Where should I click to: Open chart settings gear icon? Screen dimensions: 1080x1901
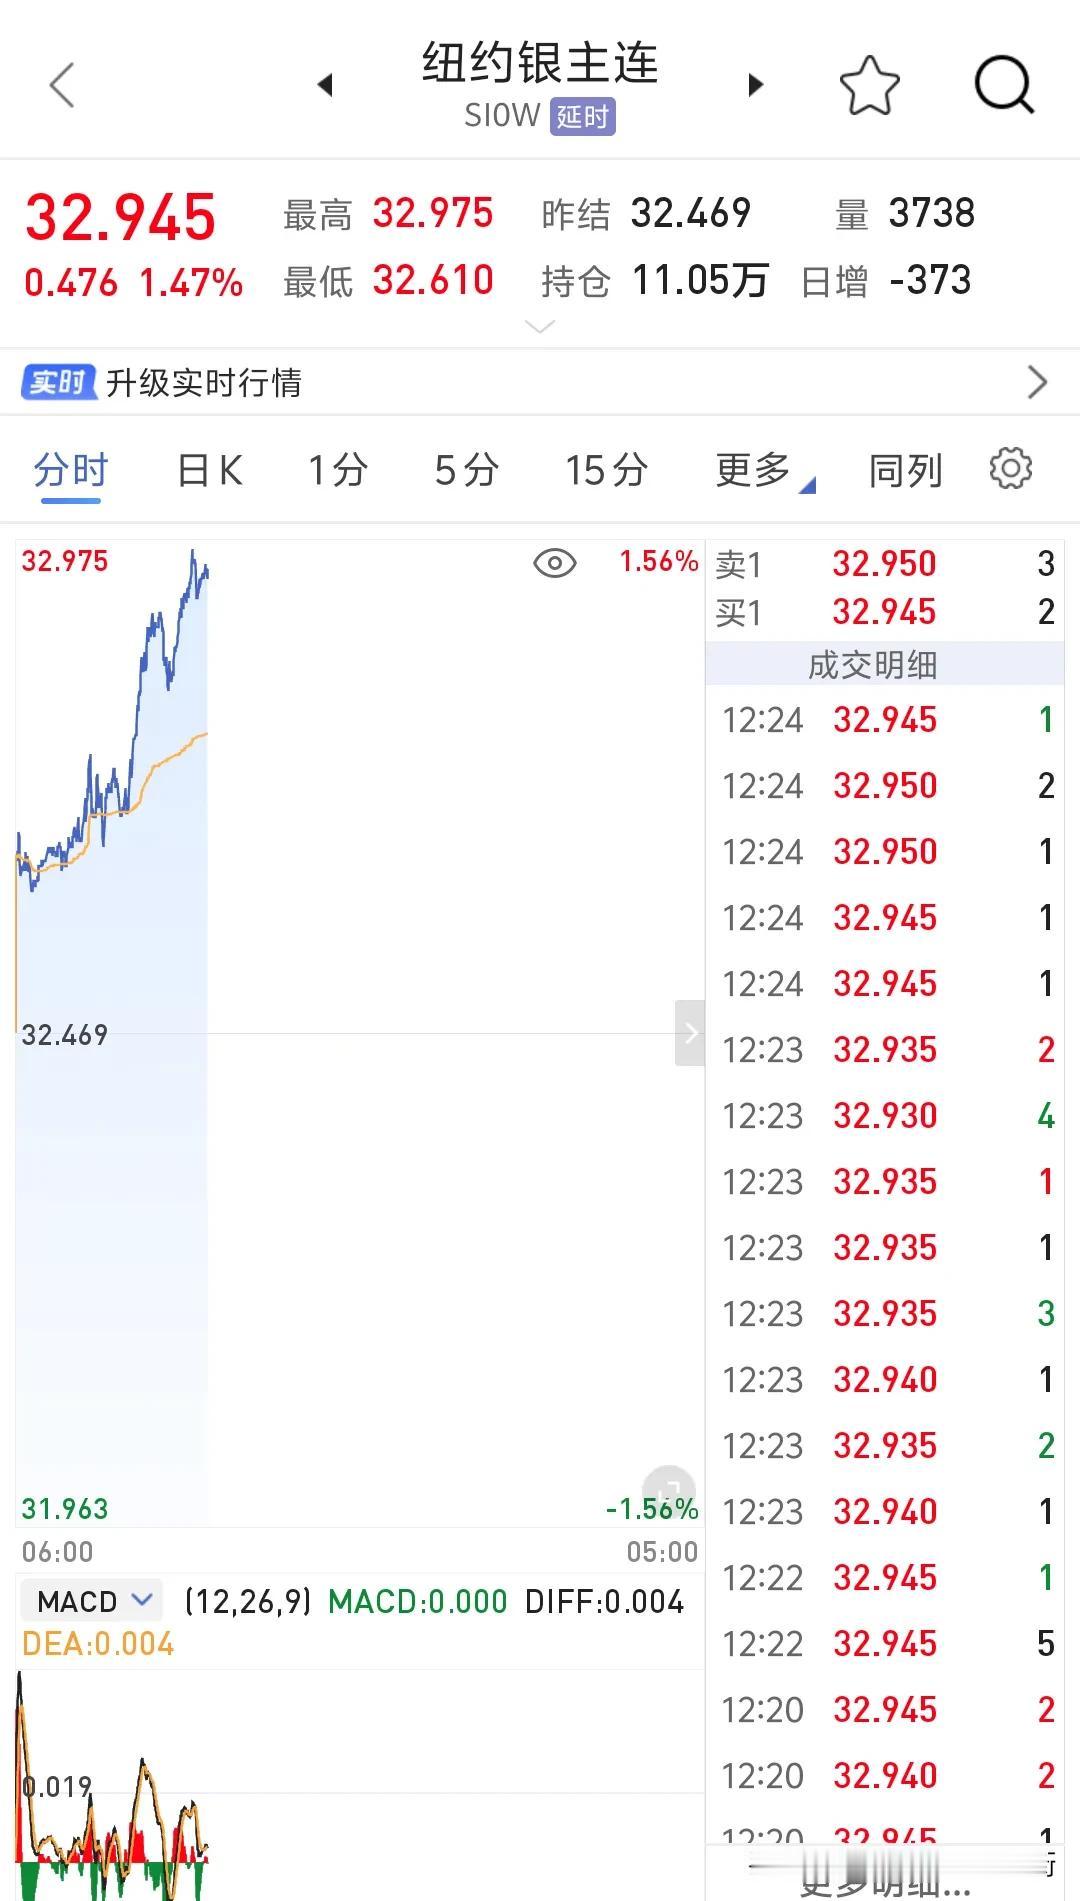tap(1010, 469)
